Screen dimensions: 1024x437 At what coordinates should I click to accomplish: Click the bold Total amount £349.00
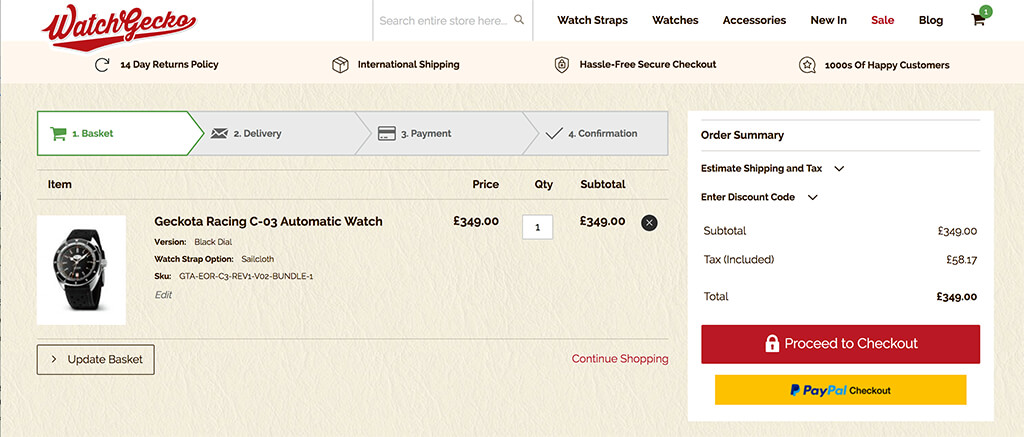[957, 297]
